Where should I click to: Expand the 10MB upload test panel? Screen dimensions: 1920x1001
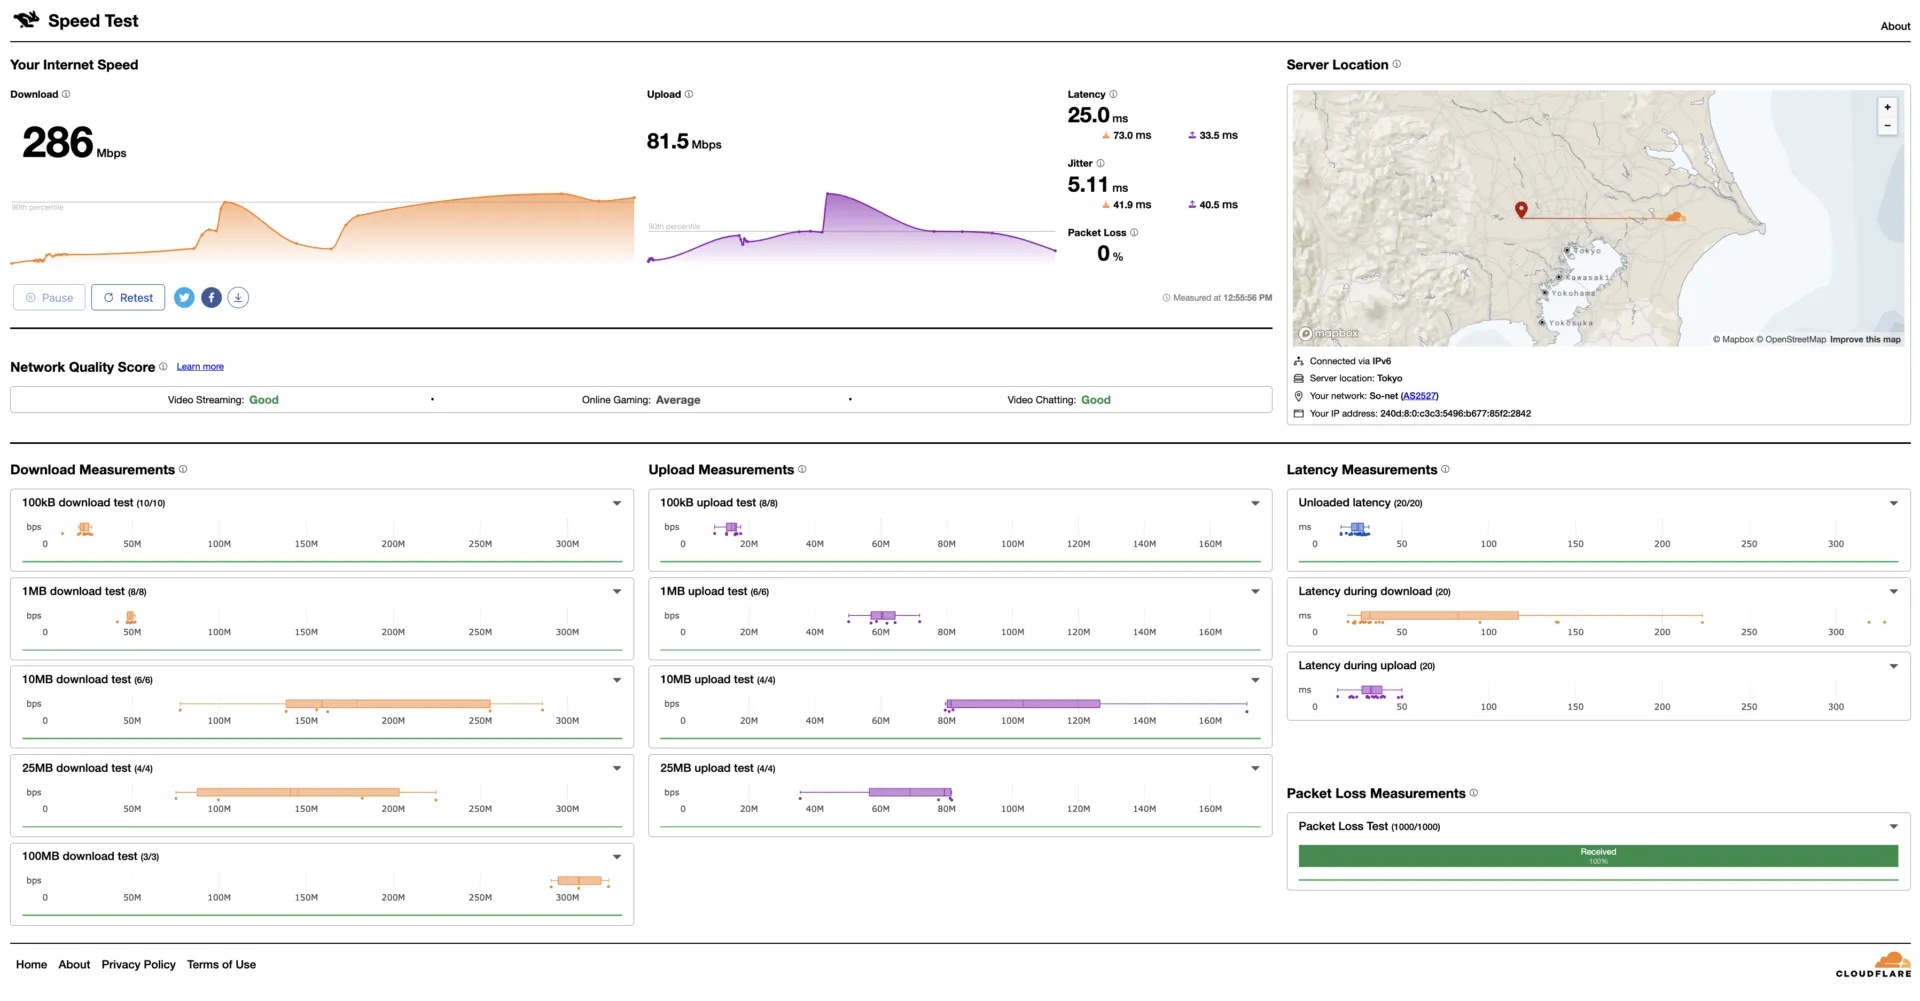[x=1255, y=680]
